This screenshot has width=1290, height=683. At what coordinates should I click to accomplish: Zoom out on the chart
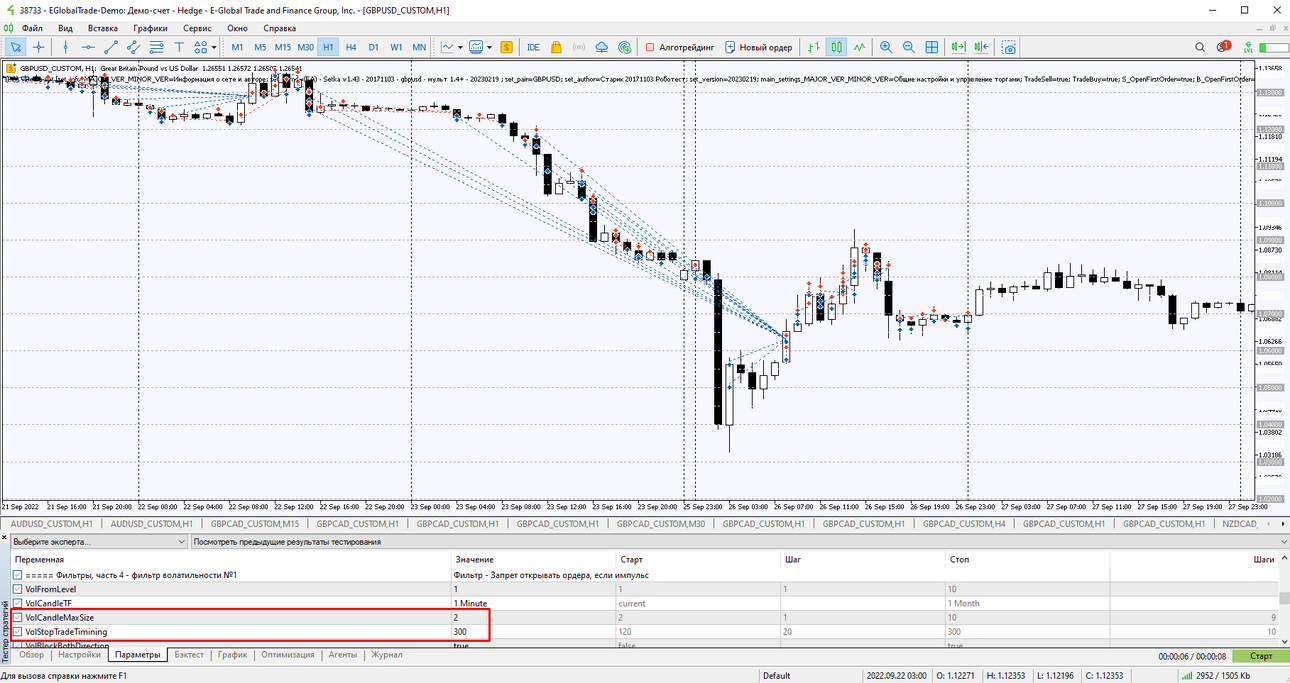coord(909,47)
